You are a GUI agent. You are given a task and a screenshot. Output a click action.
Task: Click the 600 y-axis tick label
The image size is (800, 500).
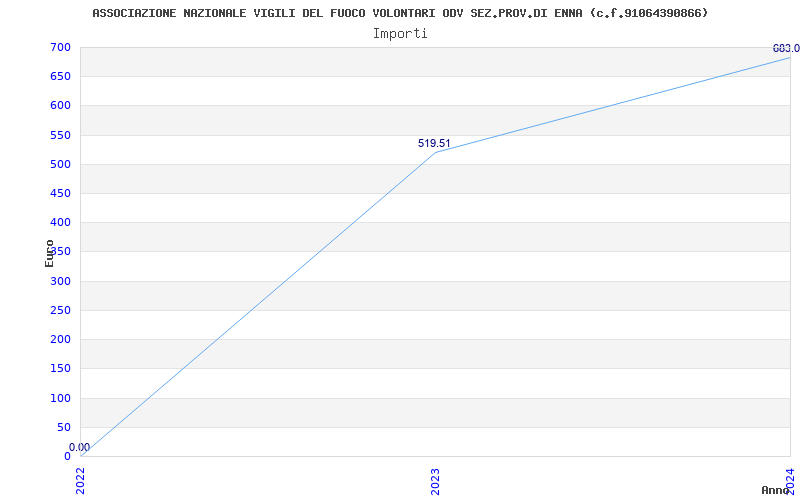pyautogui.click(x=60, y=106)
